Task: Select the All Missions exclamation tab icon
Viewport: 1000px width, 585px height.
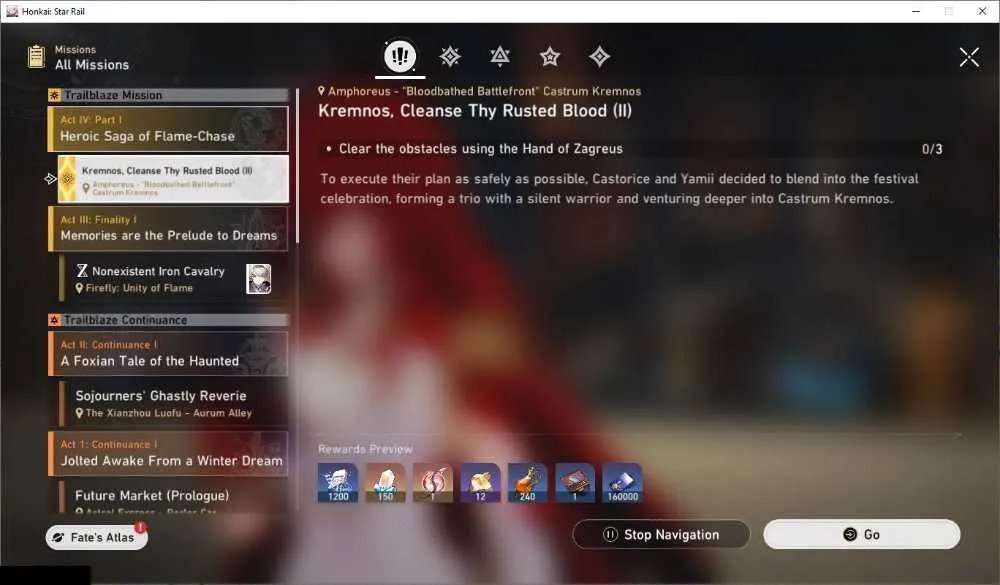Action: pyautogui.click(x=400, y=57)
